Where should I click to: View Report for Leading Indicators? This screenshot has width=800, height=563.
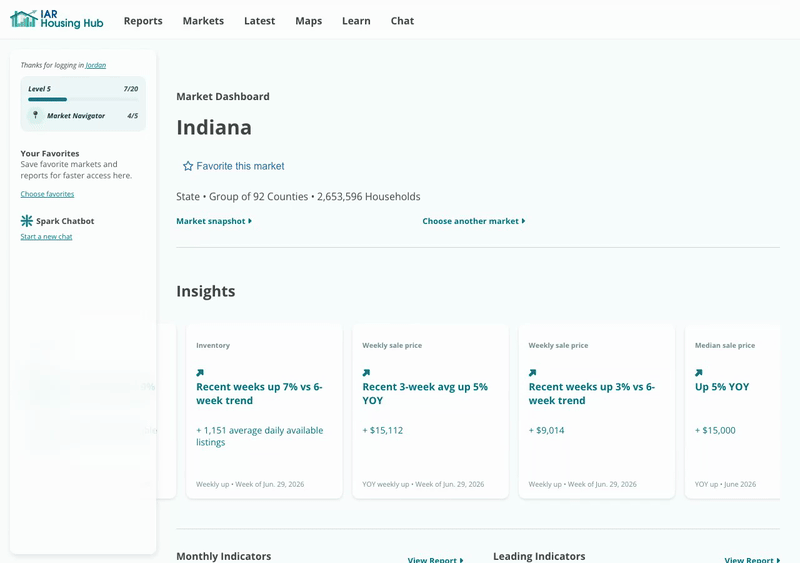752,559
